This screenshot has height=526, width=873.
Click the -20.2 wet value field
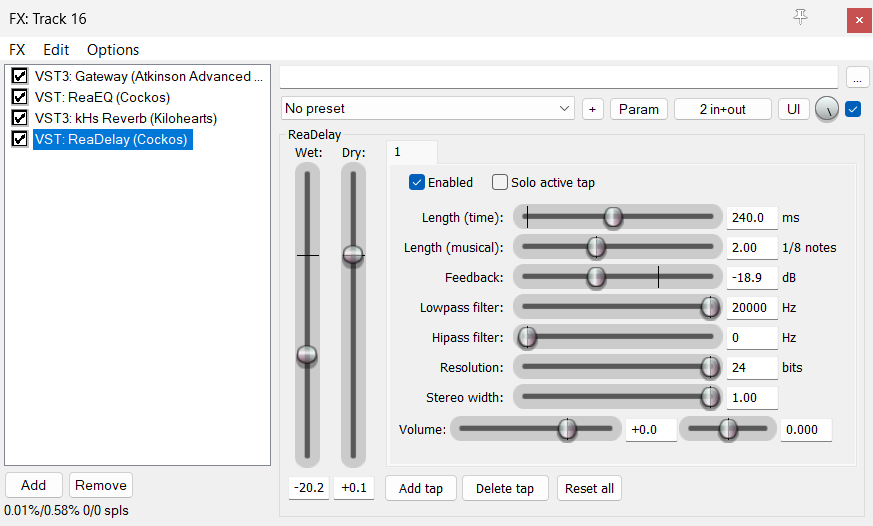pos(309,488)
